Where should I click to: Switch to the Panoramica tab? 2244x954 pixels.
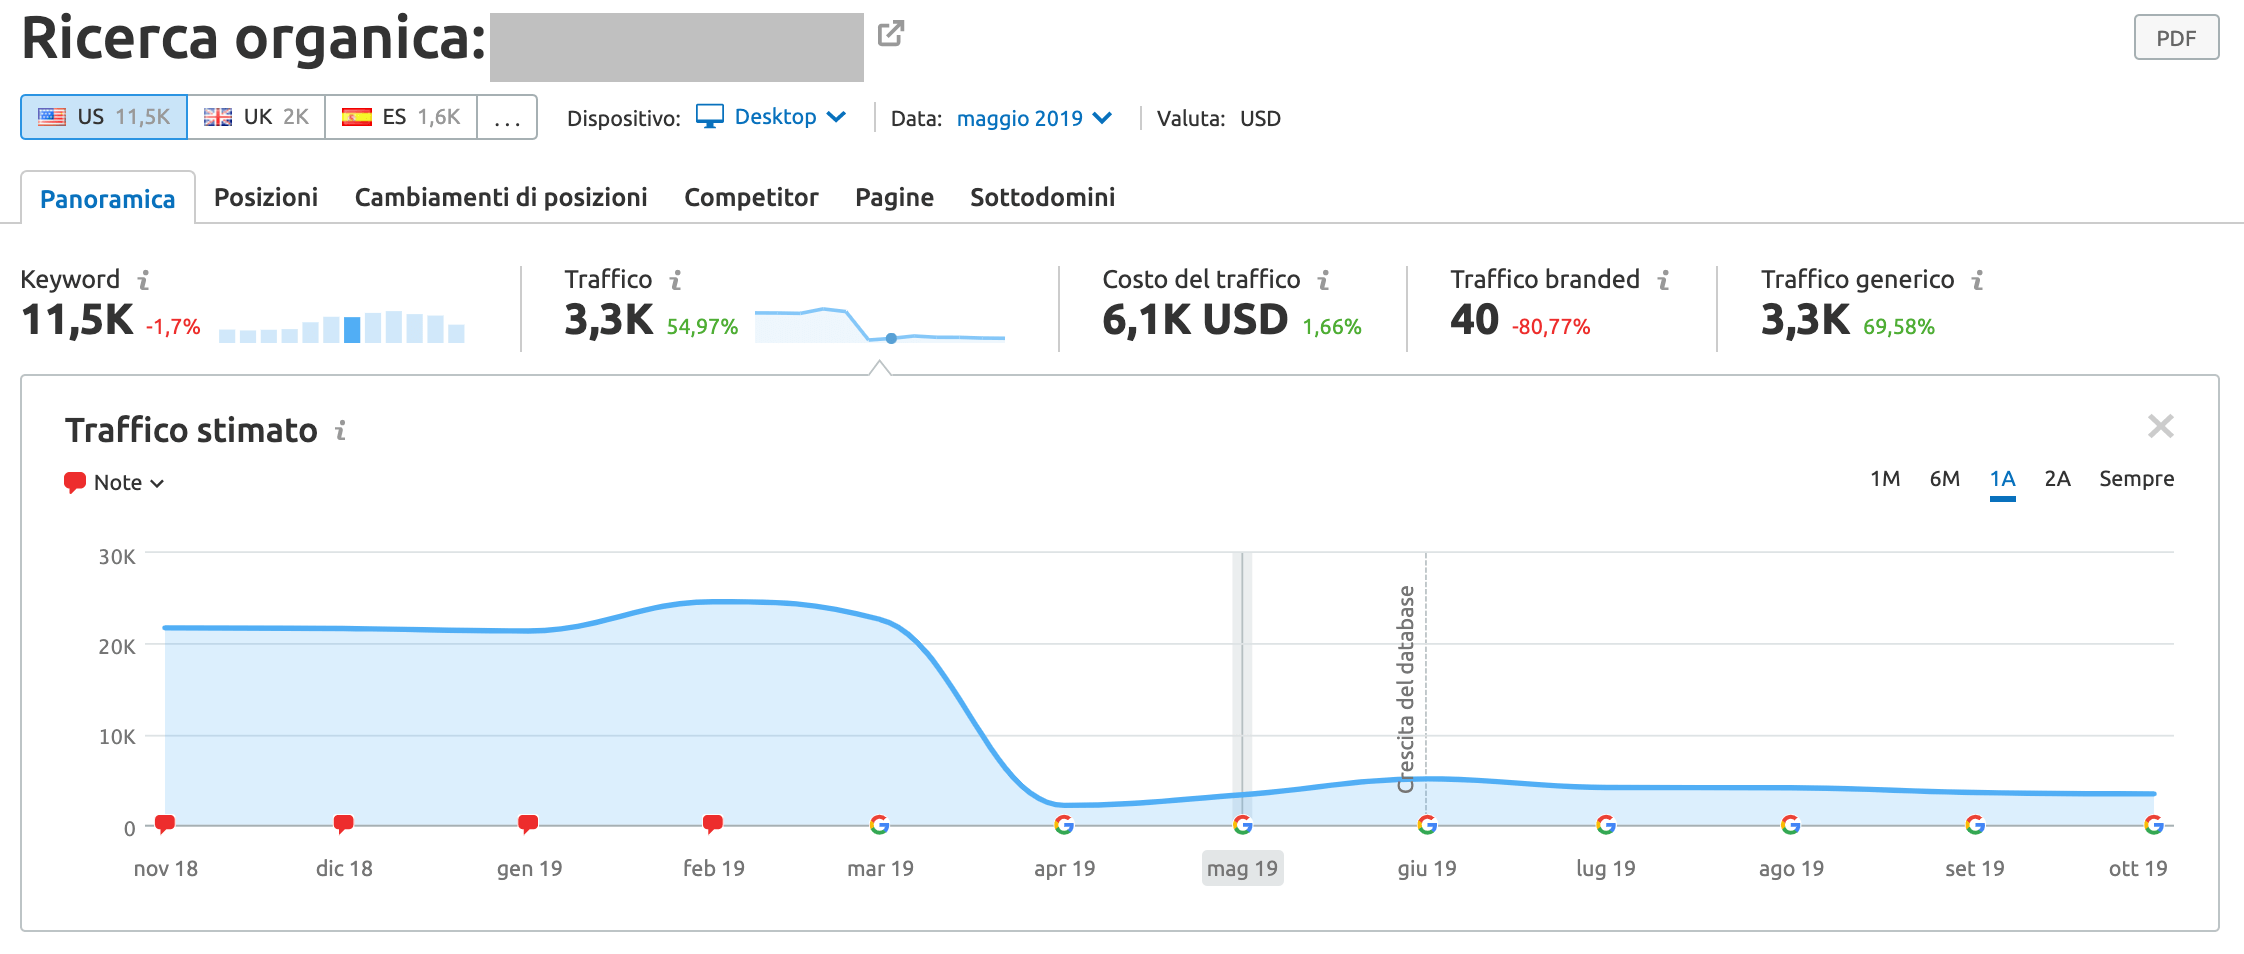coord(108,198)
